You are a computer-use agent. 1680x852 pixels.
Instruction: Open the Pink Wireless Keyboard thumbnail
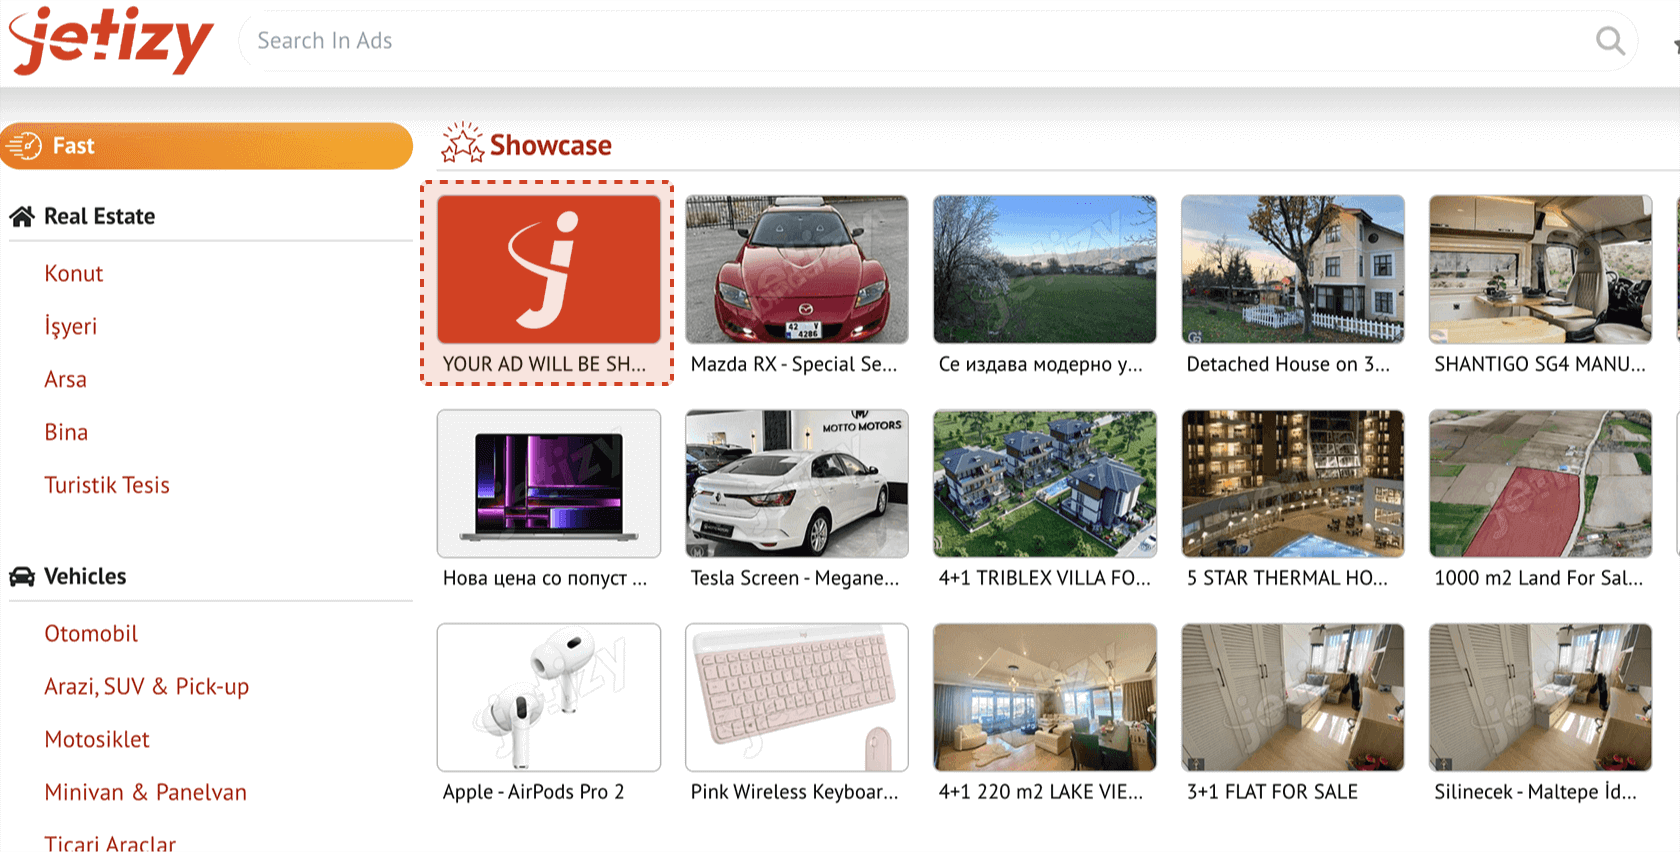pos(797,697)
